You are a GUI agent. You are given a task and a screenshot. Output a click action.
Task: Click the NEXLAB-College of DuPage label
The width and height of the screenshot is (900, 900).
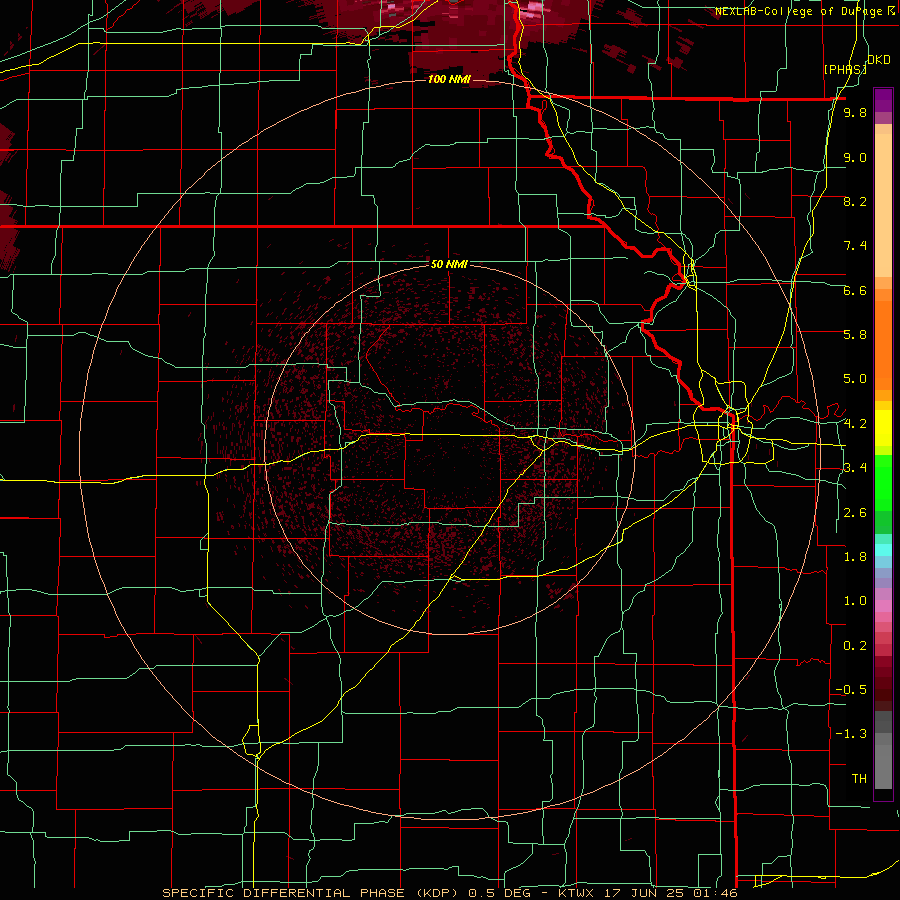[x=798, y=11]
